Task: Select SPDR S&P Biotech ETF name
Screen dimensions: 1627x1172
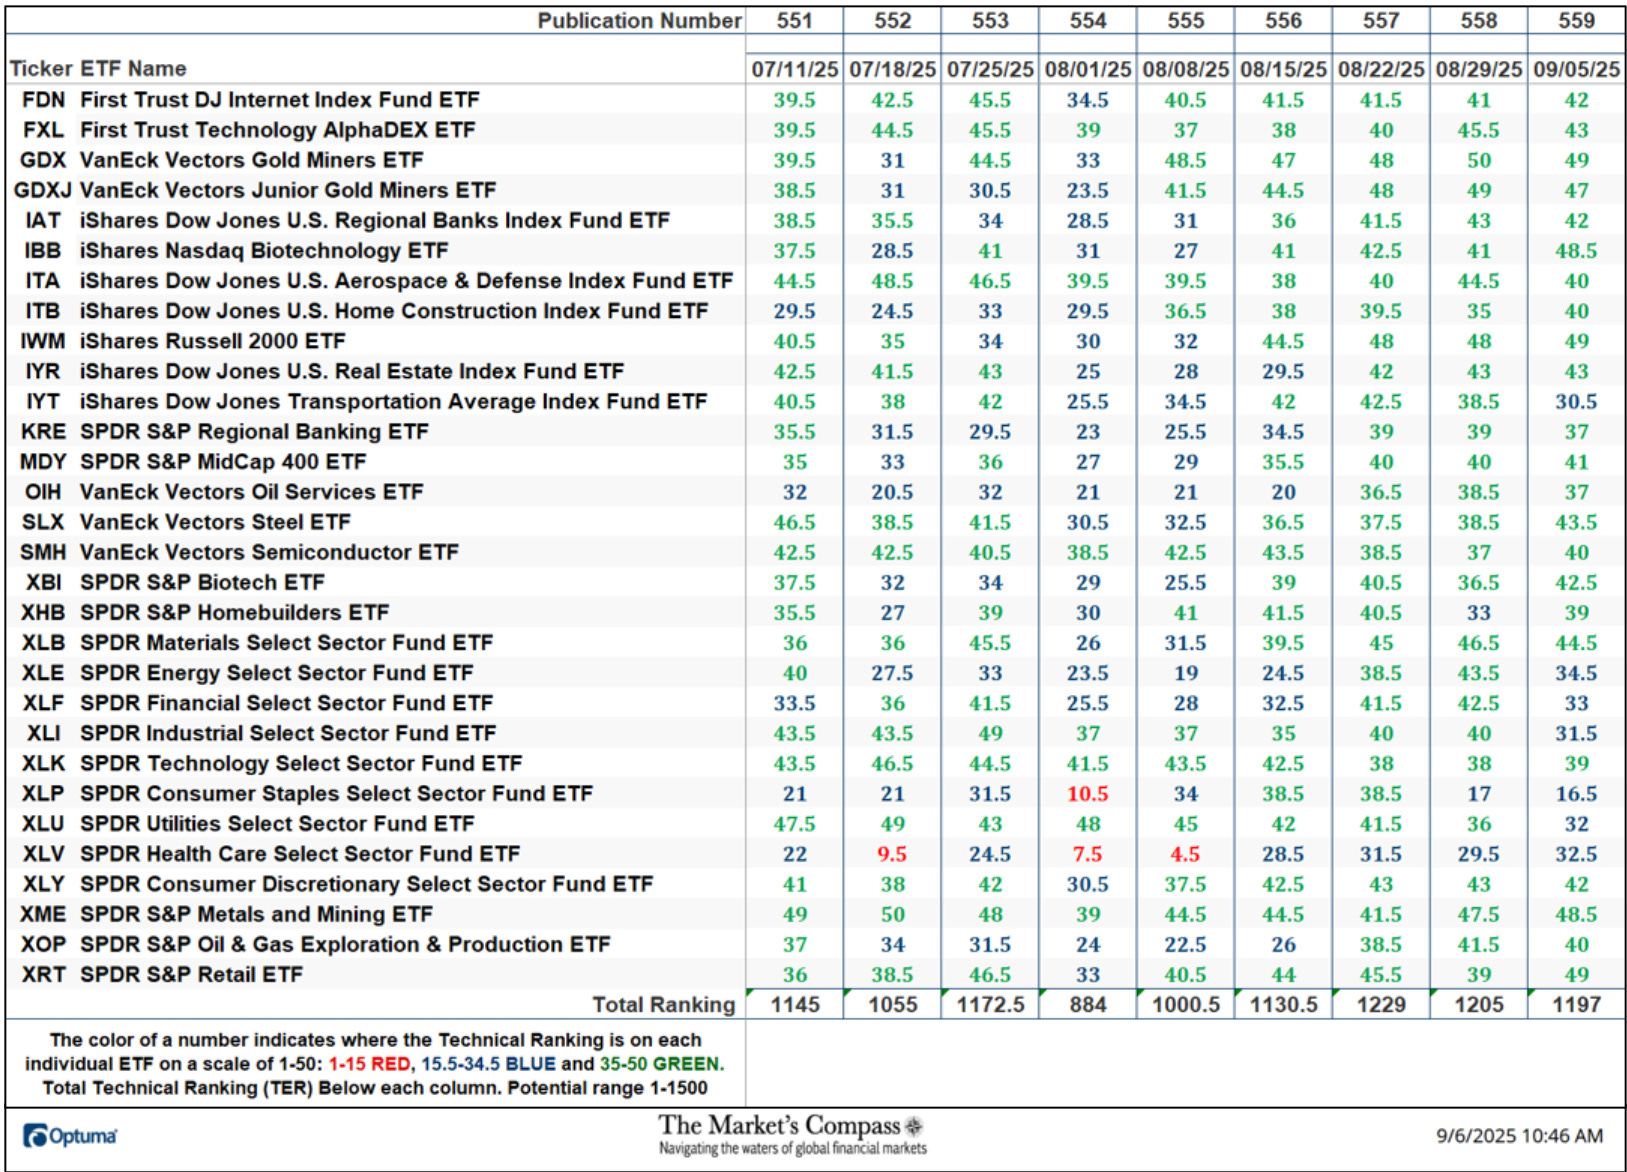Action: (x=202, y=583)
